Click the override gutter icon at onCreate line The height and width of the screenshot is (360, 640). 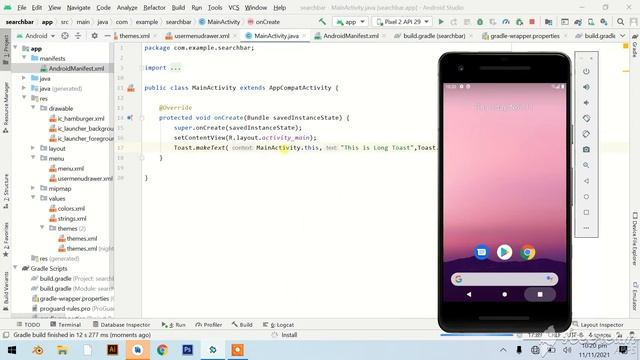(x=130, y=118)
